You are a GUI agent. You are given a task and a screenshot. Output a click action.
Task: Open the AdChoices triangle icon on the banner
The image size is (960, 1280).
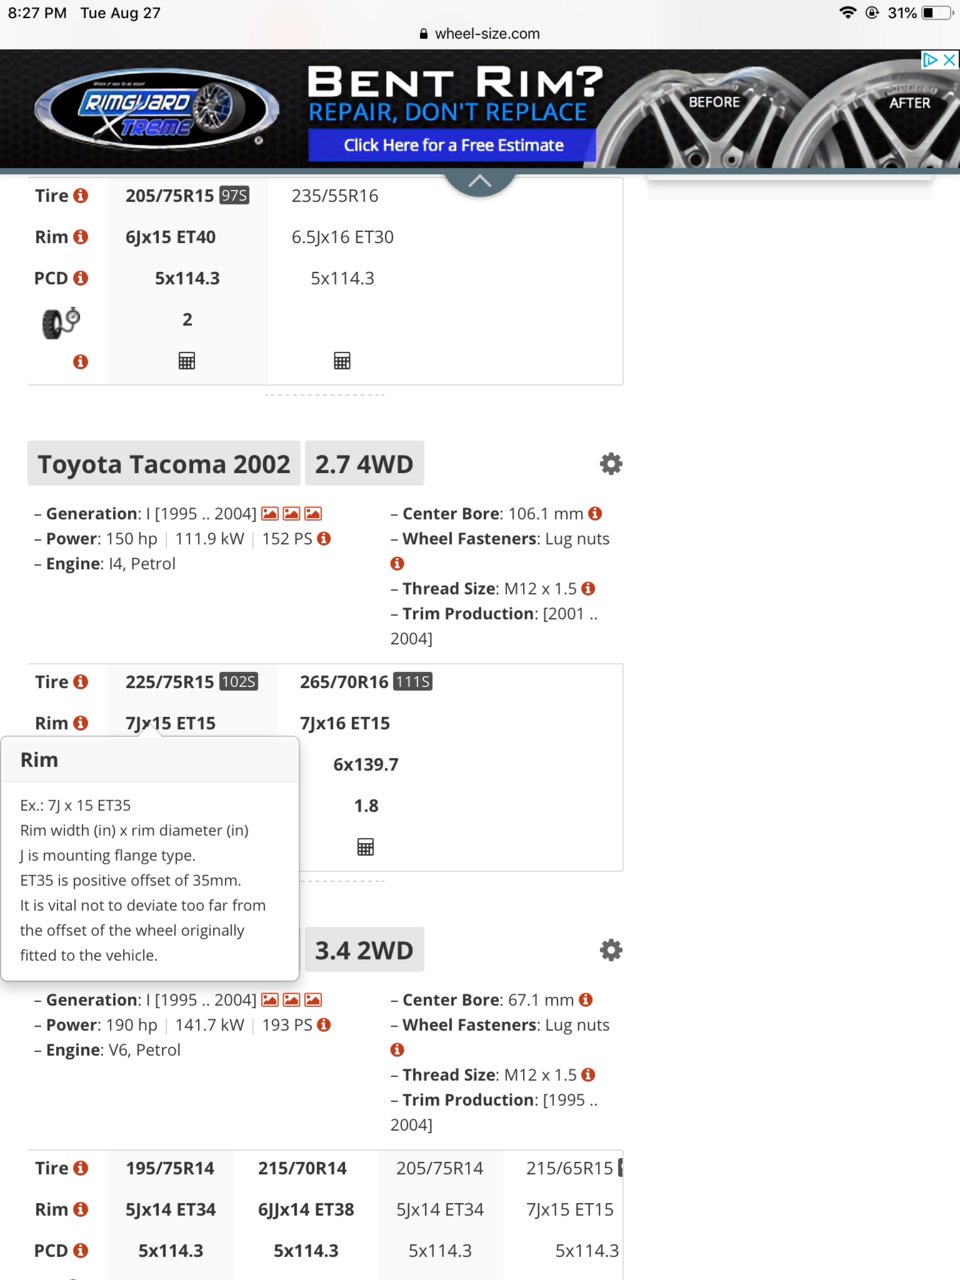coord(931,60)
